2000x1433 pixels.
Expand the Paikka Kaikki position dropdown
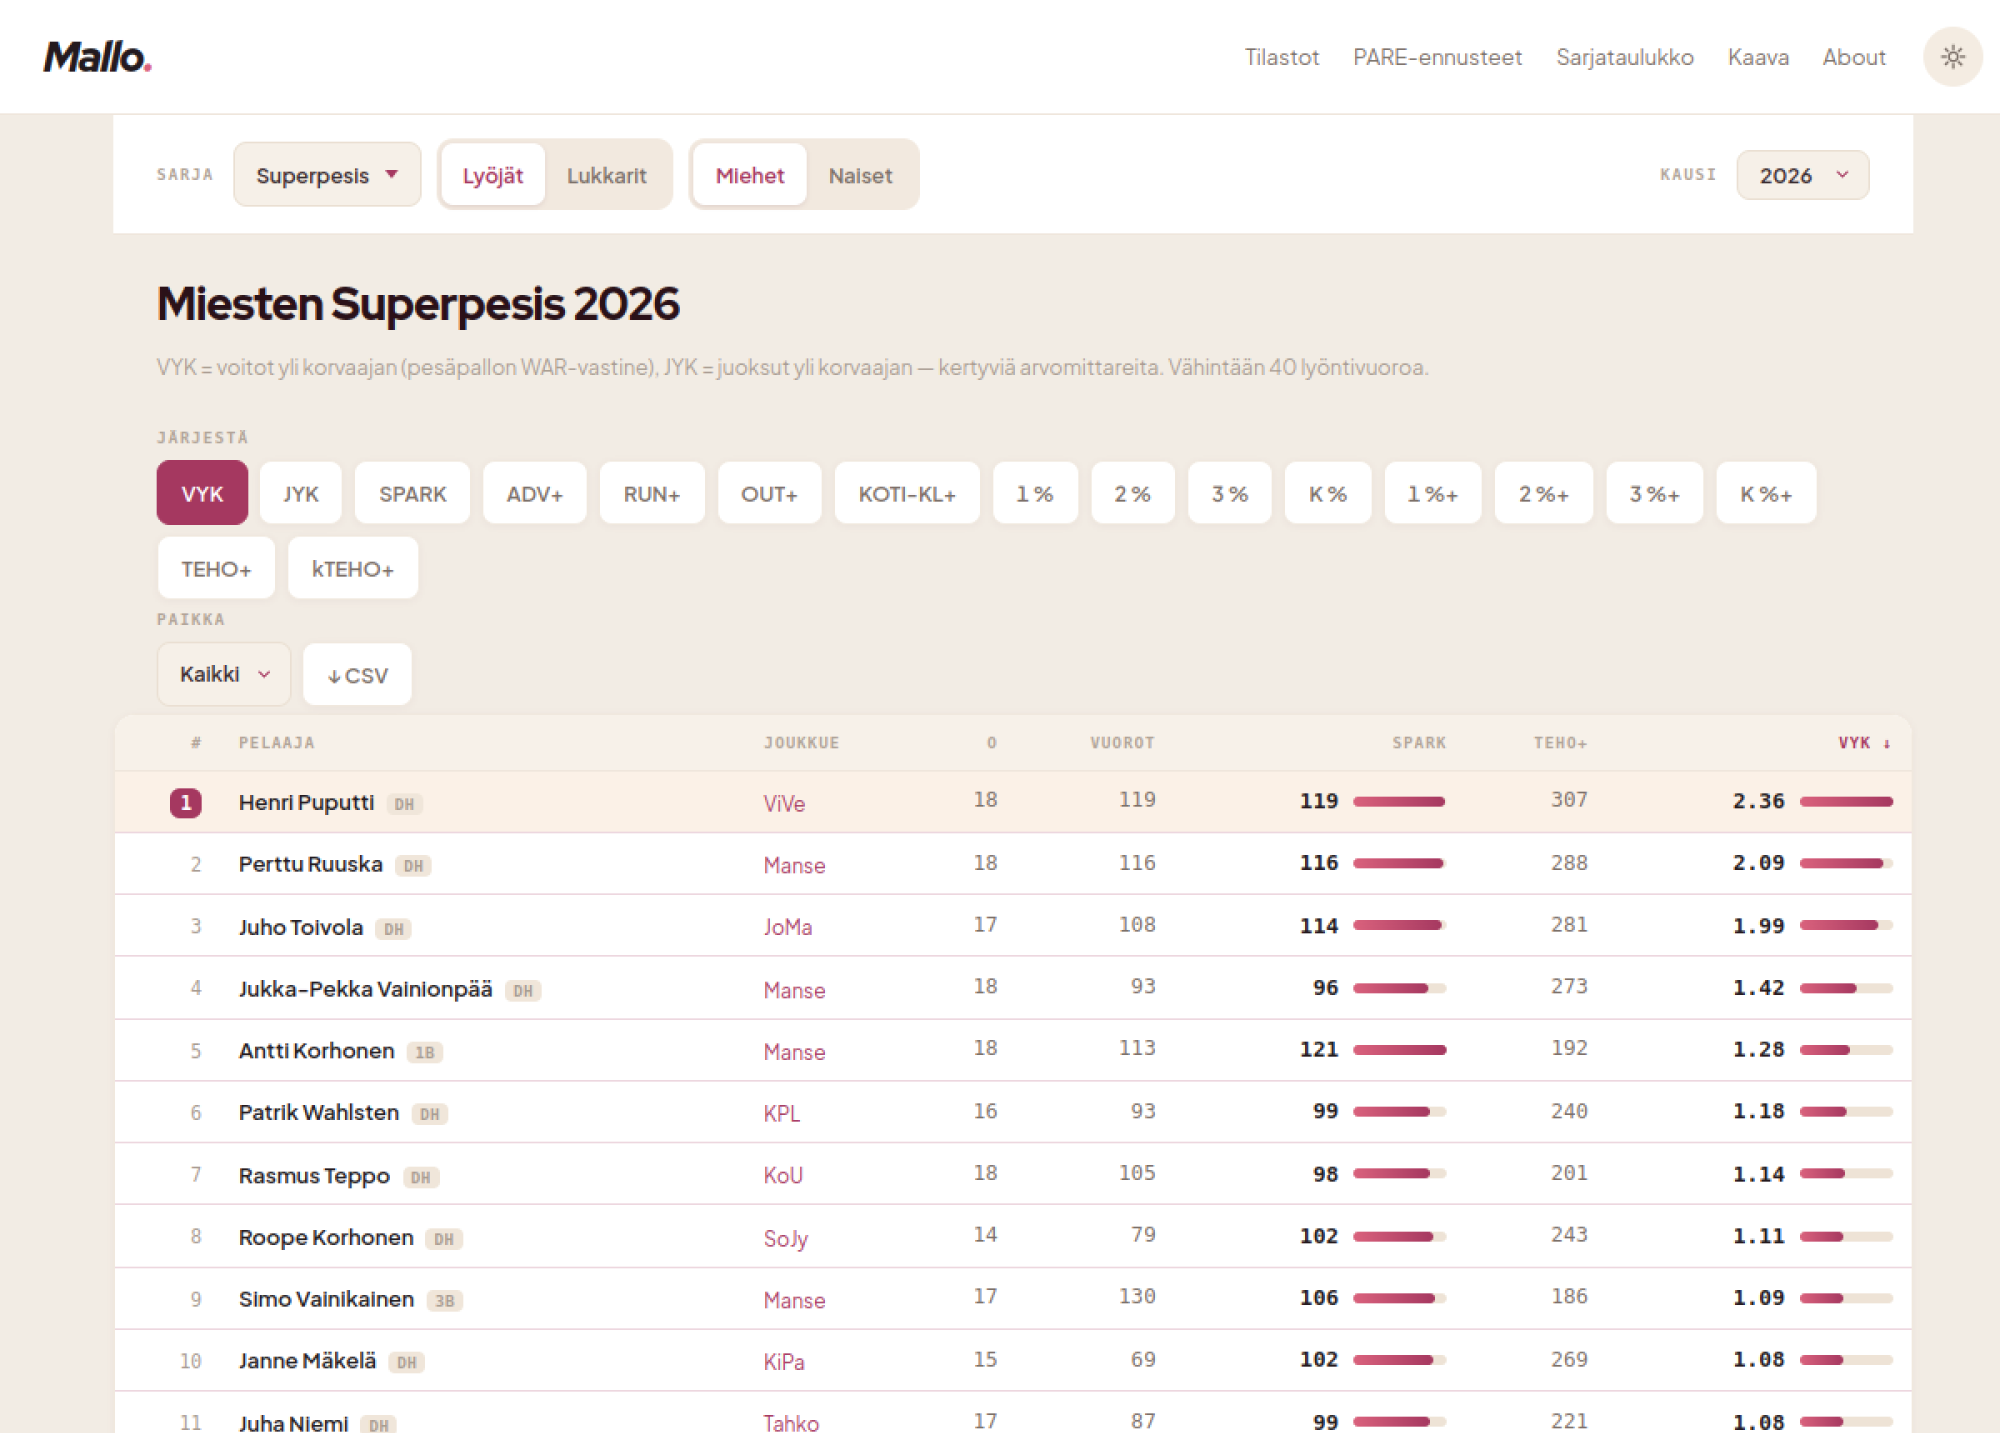click(x=224, y=674)
